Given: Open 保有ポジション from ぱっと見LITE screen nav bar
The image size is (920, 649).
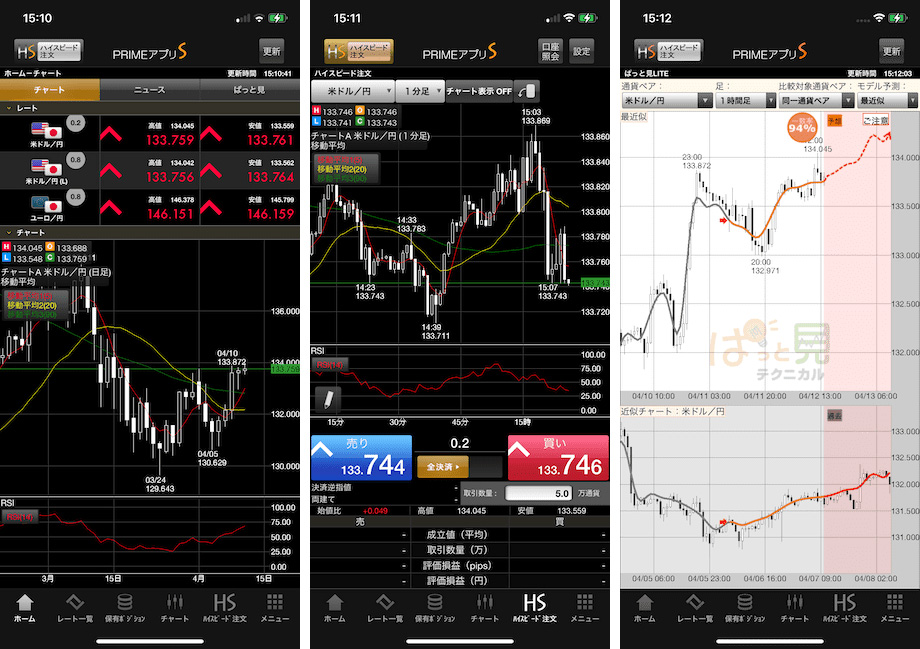Looking at the screenshot, I should 745,608.
